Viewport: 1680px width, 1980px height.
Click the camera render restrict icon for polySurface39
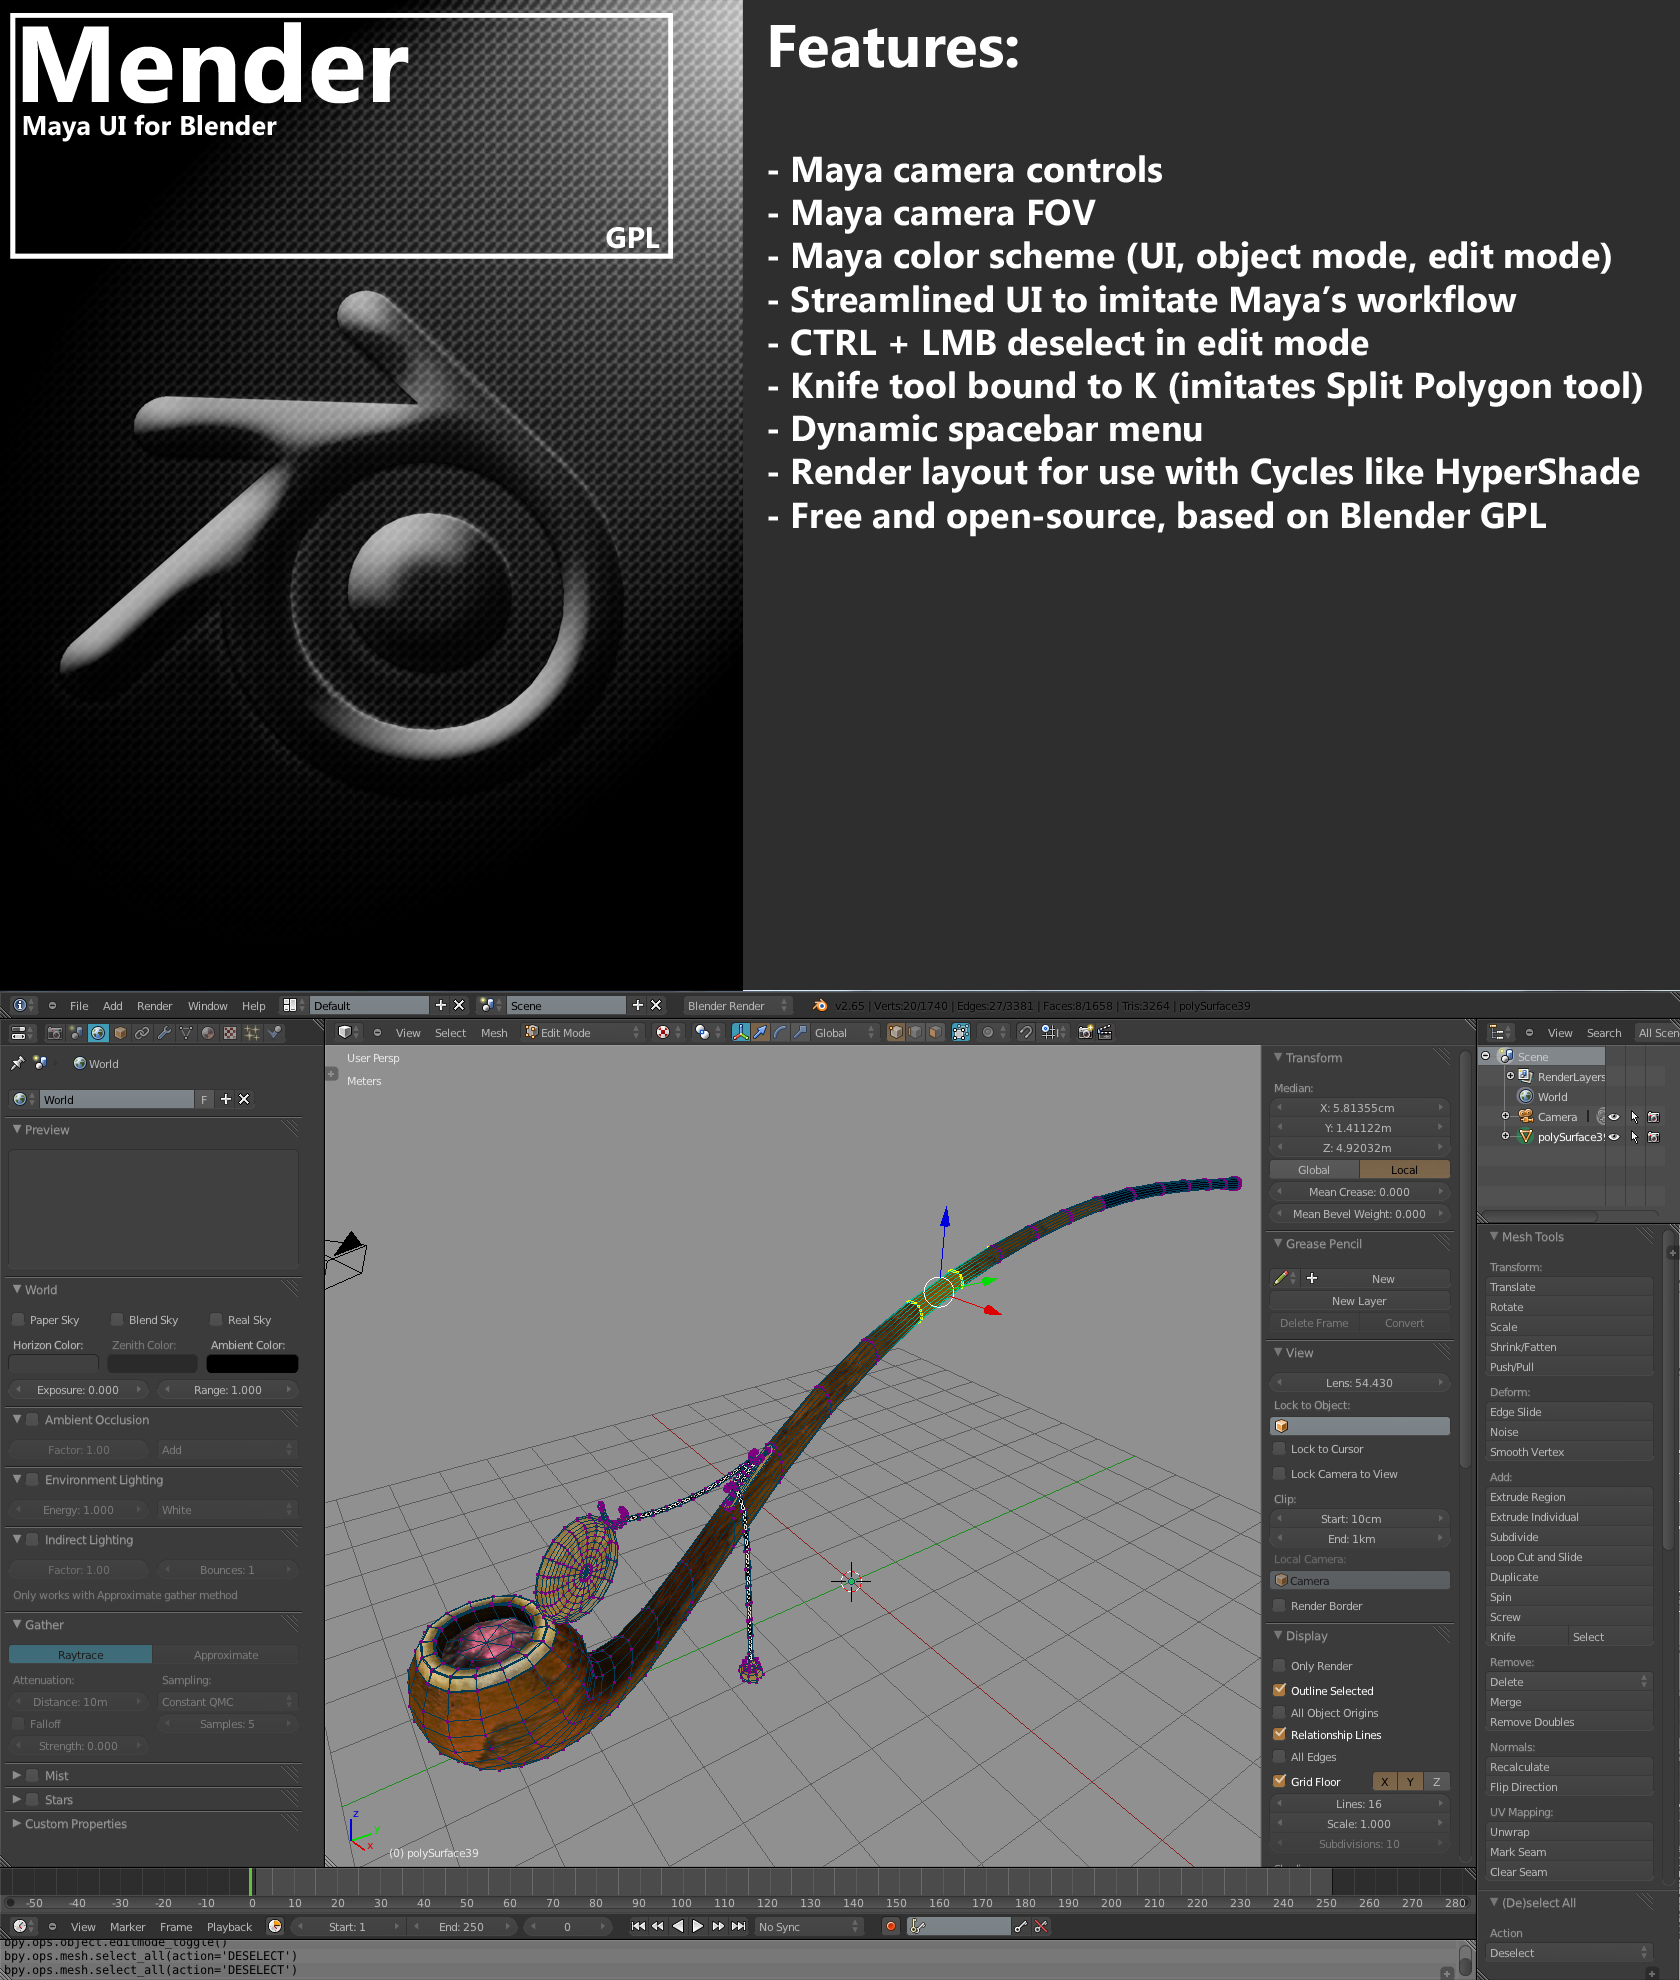coord(1654,1137)
